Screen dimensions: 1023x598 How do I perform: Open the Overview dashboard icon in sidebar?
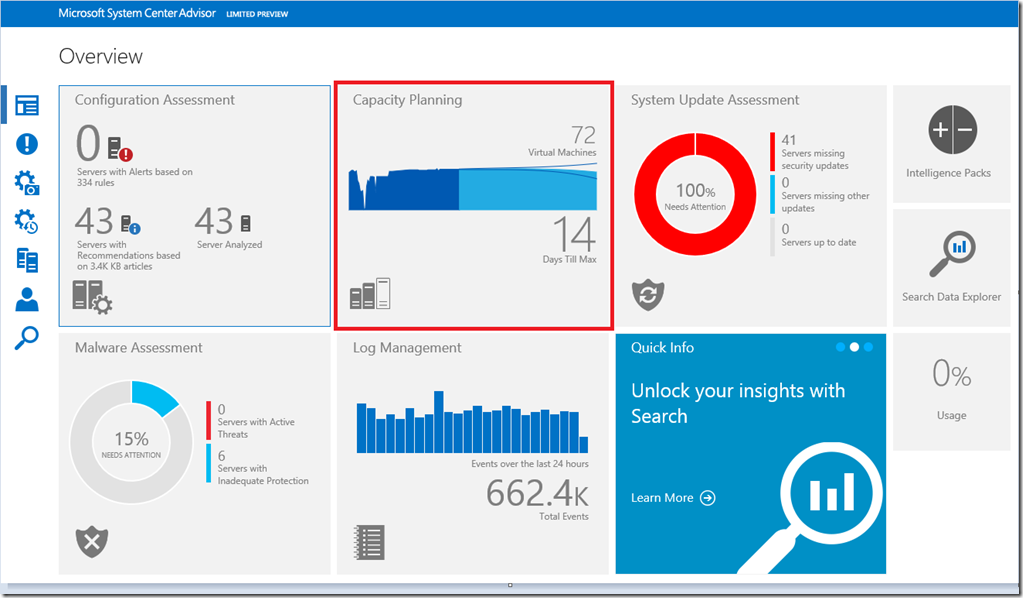point(27,106)
